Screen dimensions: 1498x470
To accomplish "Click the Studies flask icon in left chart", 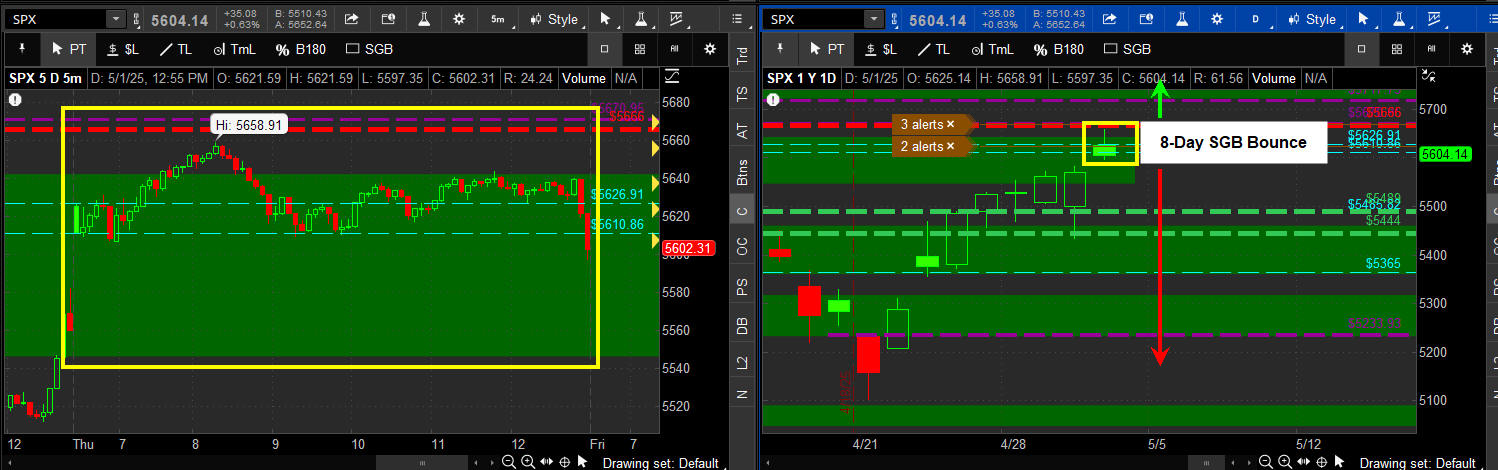I will tap(423, 19).
